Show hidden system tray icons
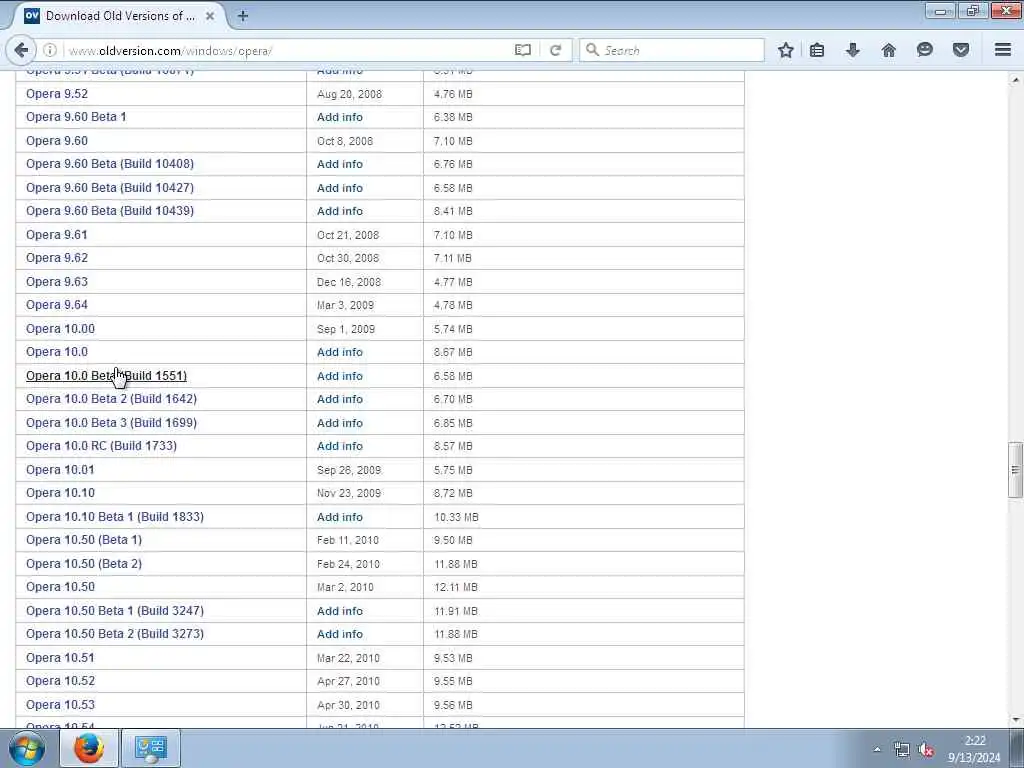The image size is (1024, 768). tap(876, 750)
